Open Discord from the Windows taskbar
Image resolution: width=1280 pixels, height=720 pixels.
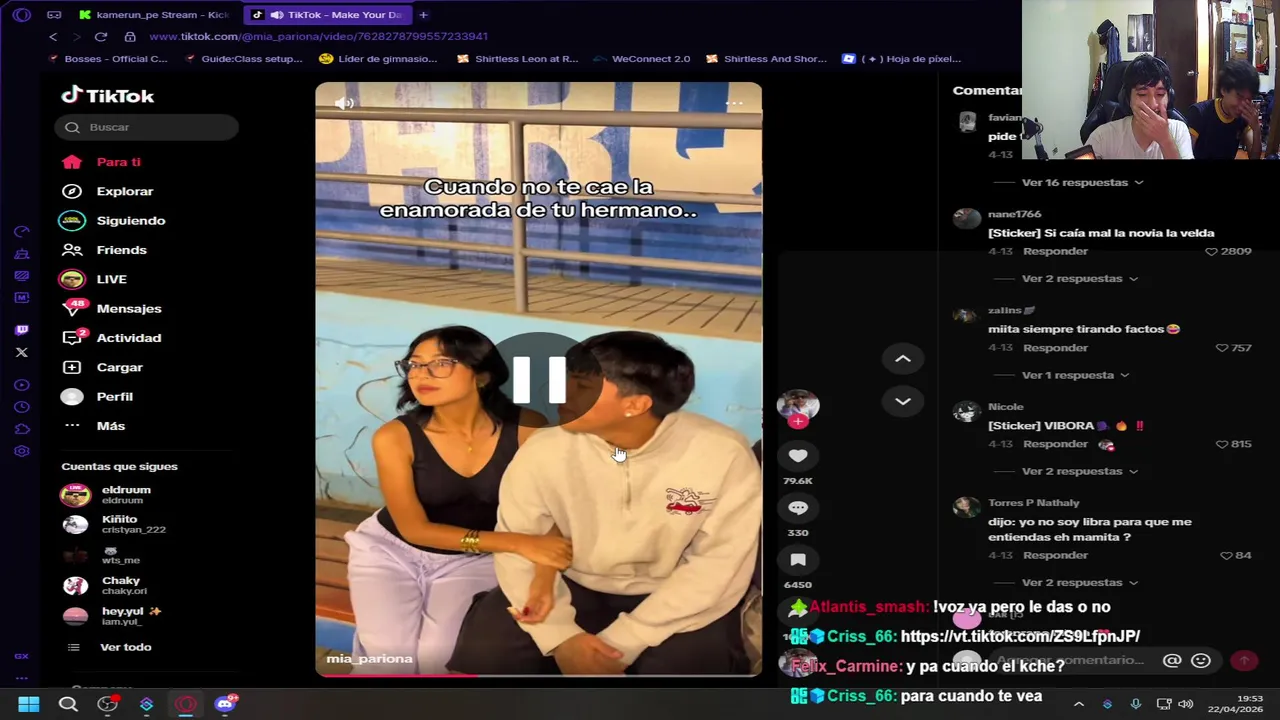click(225, 704)
